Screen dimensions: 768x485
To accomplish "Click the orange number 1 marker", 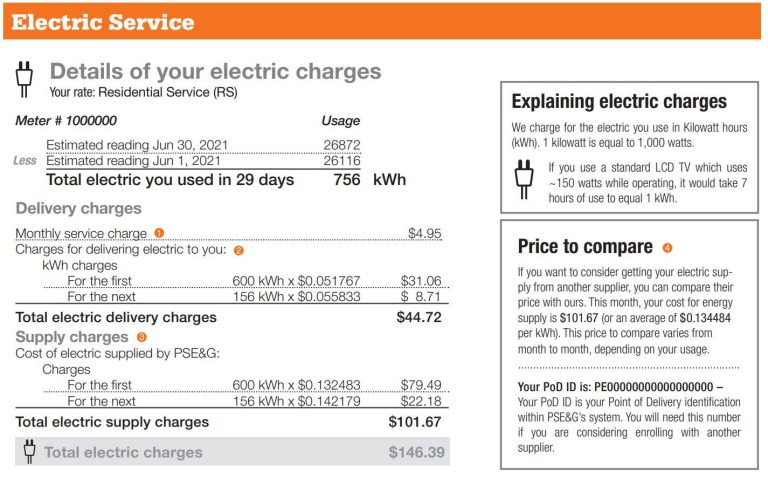I will point(159,233).
